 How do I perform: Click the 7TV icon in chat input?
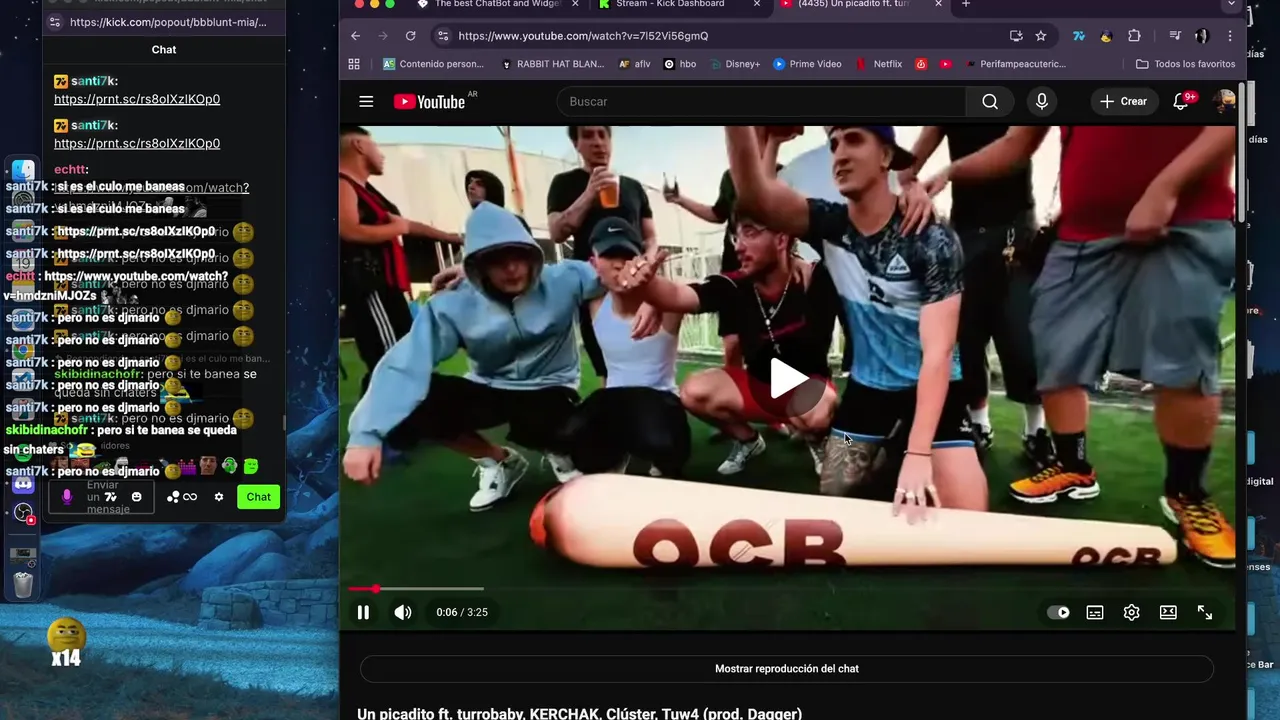pos(111,497)
